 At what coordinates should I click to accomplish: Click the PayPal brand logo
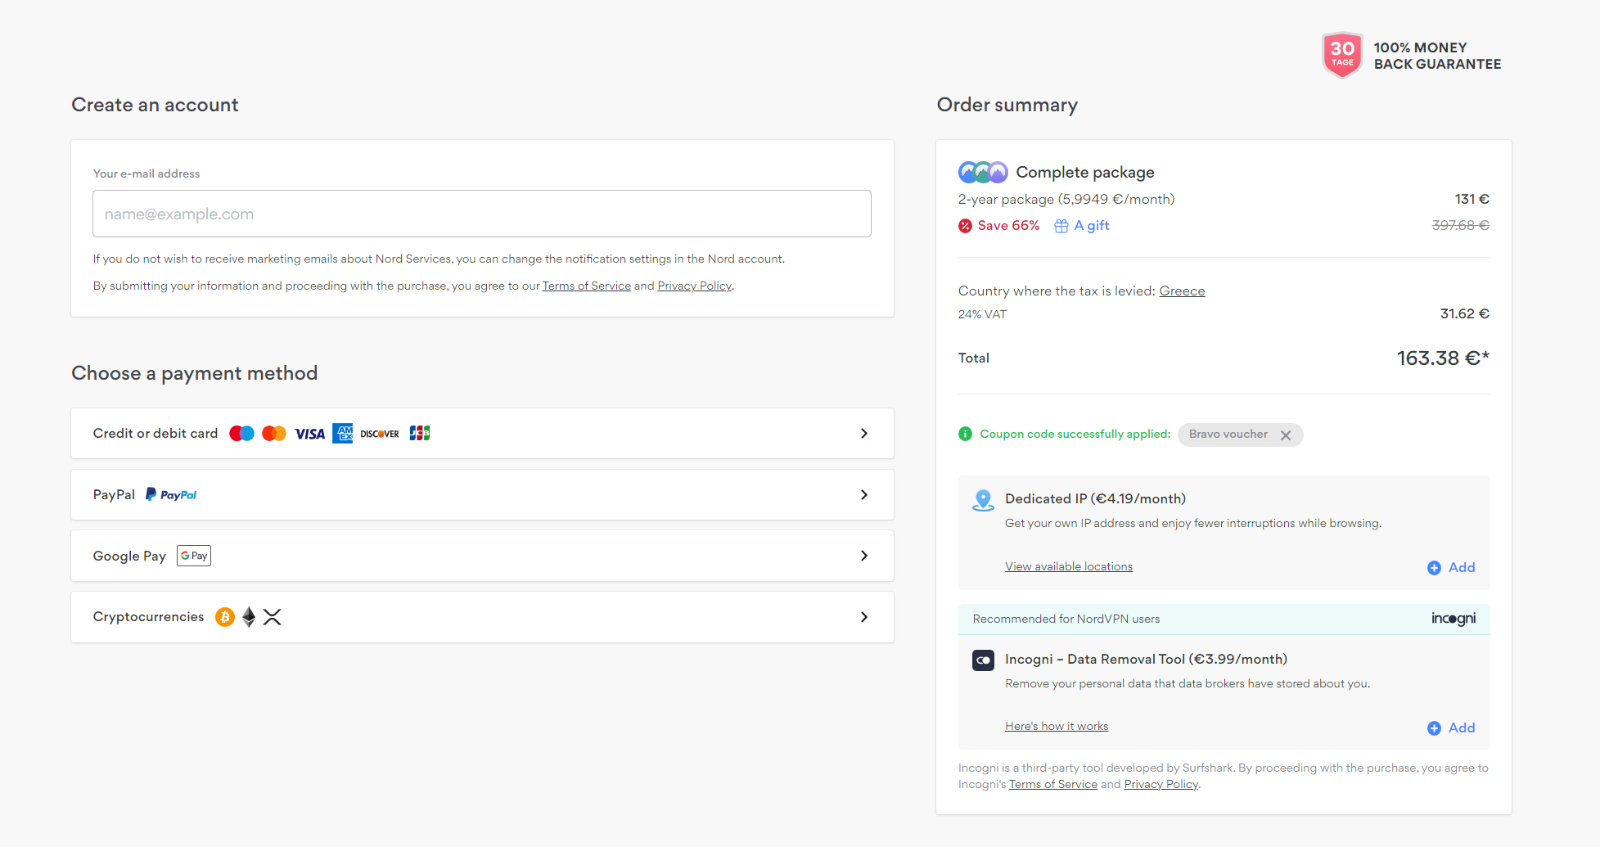coord(171,495)
